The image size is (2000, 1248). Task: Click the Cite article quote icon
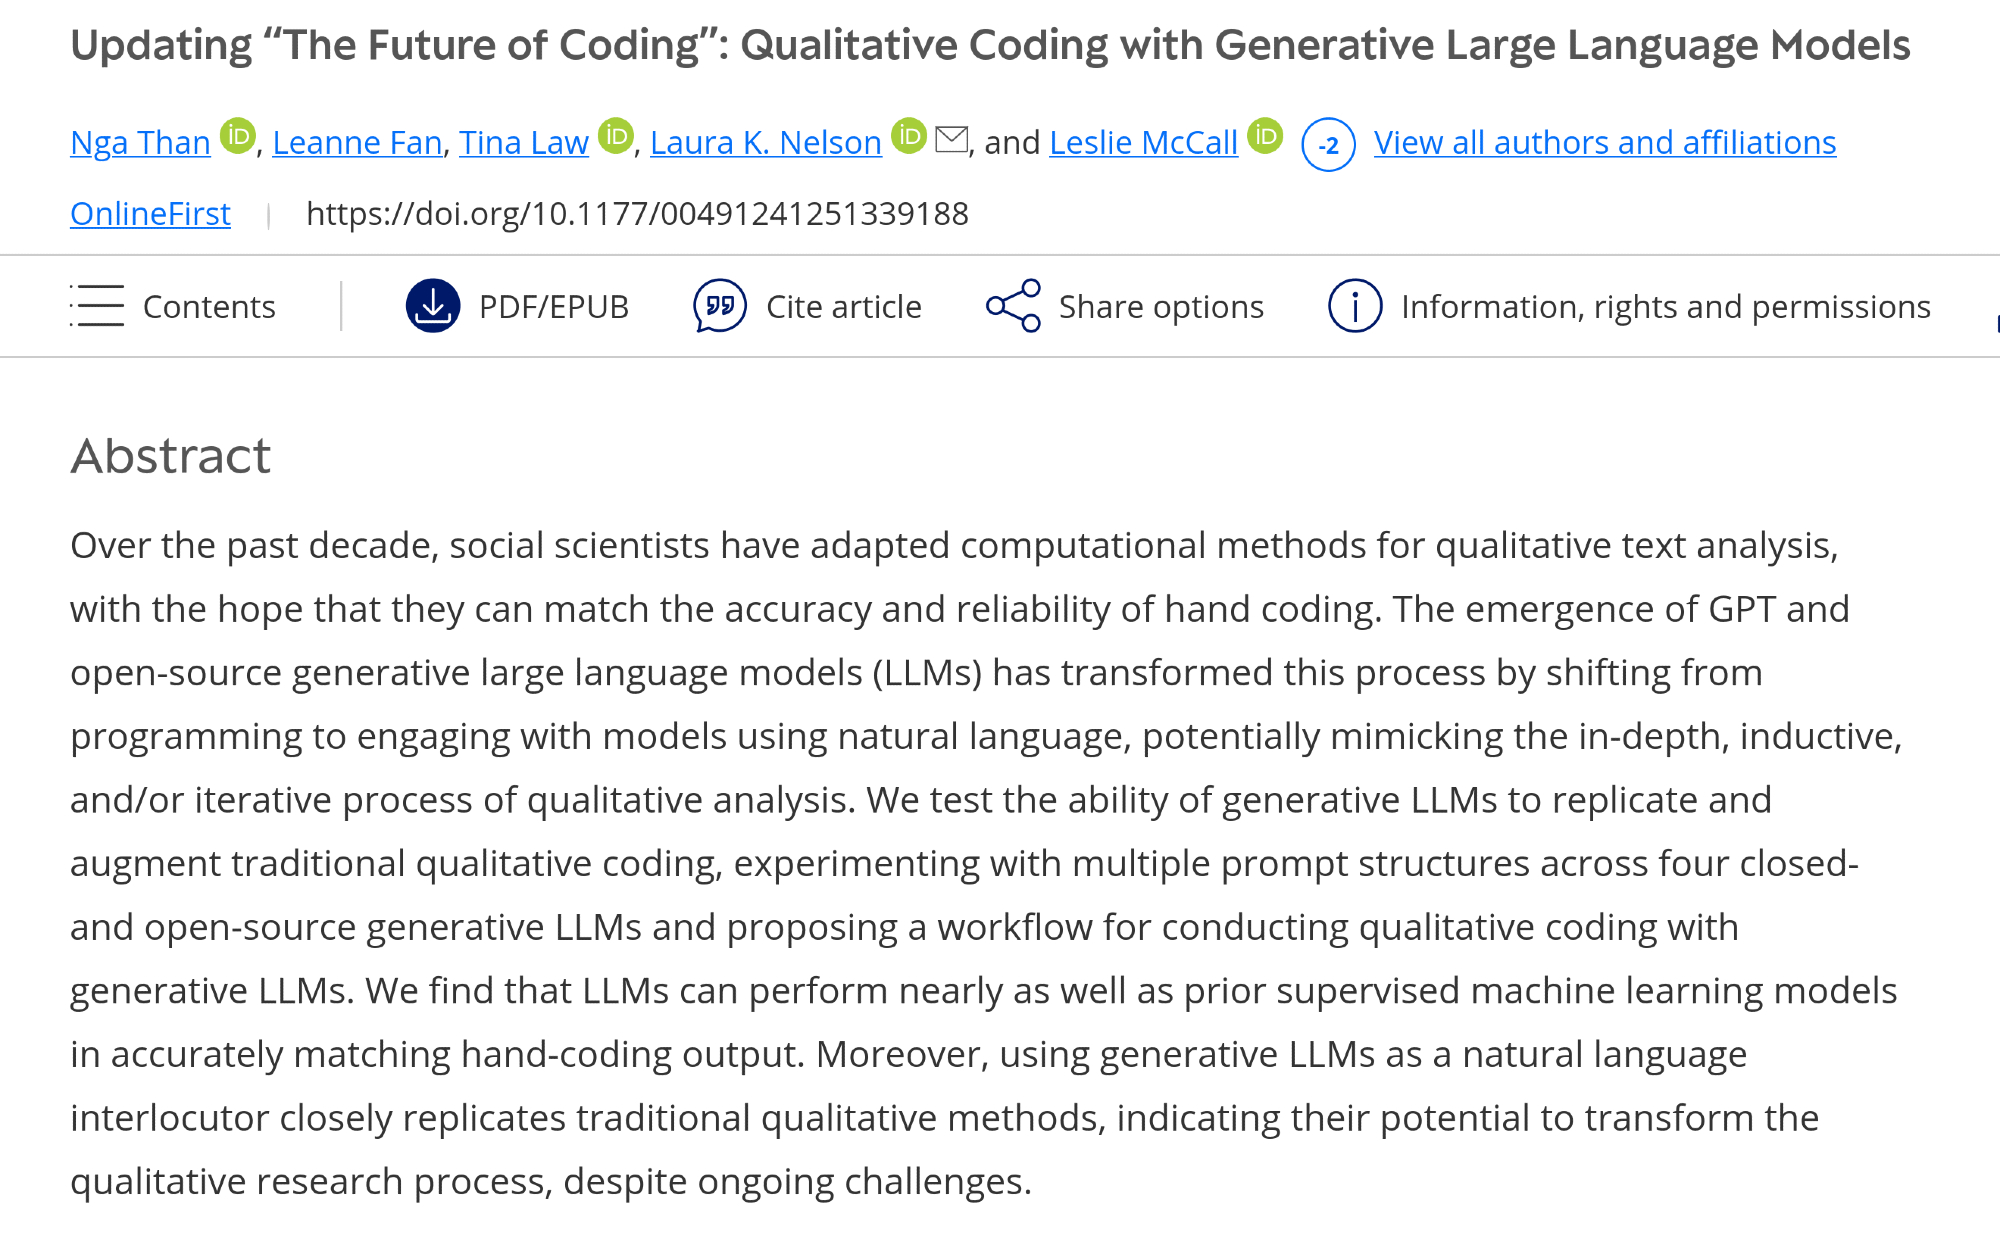[x=720, y=306]
